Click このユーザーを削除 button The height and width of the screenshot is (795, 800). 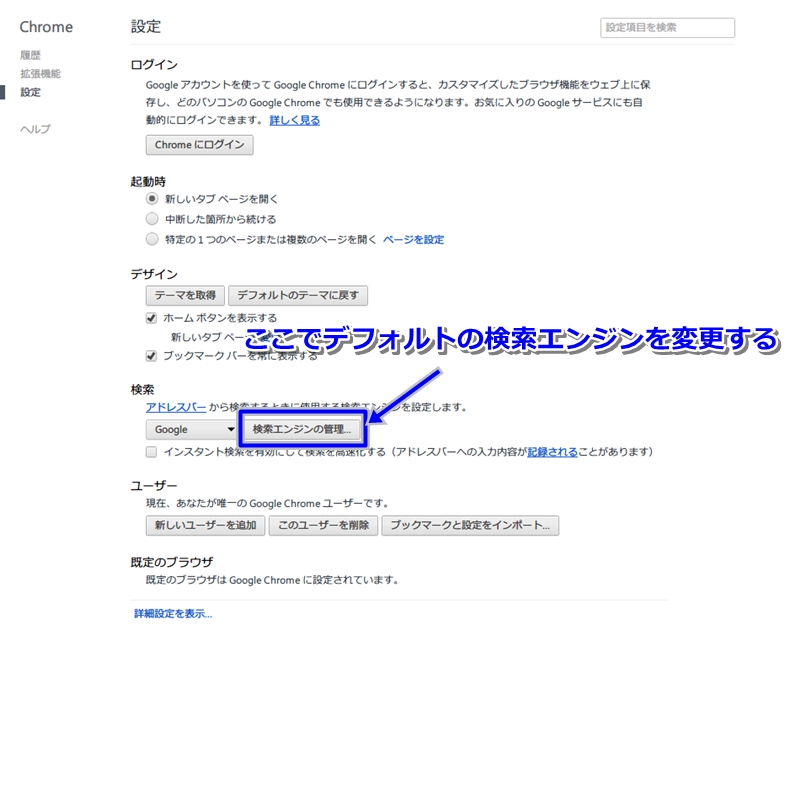tap(323, 526)
